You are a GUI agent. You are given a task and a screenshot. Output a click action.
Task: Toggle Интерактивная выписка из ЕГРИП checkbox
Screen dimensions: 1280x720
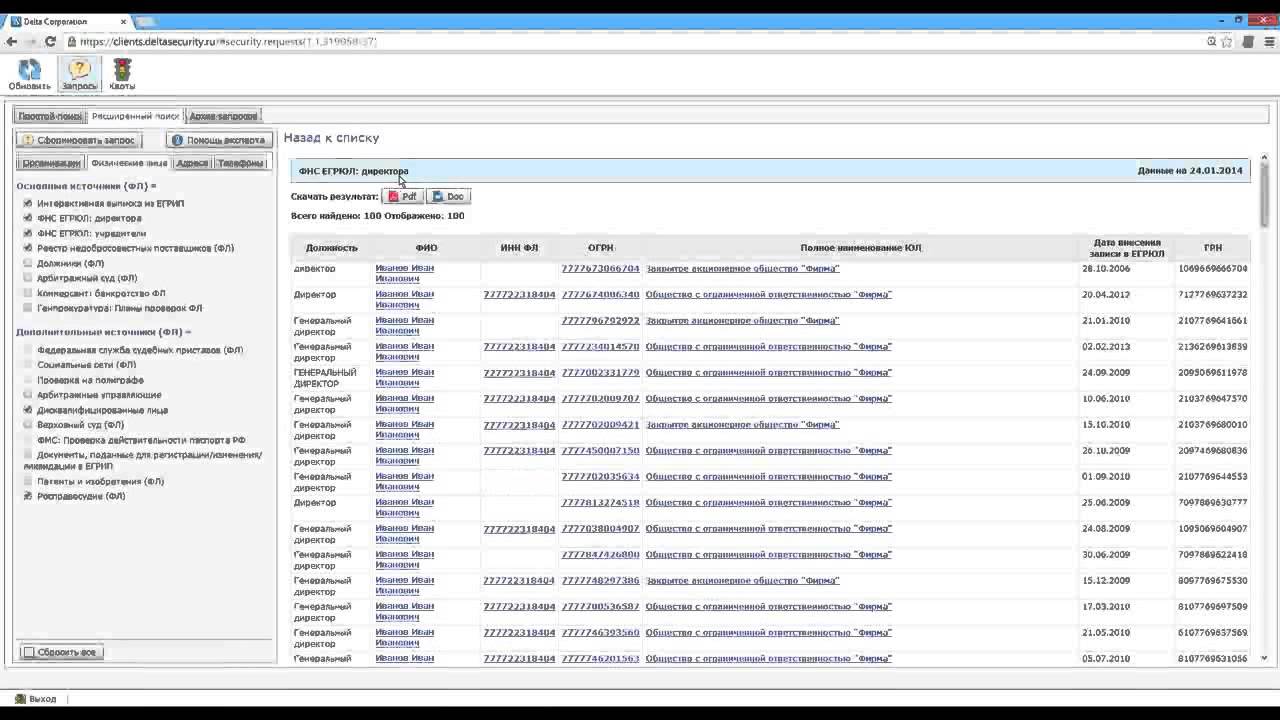[x=28, y=203]
